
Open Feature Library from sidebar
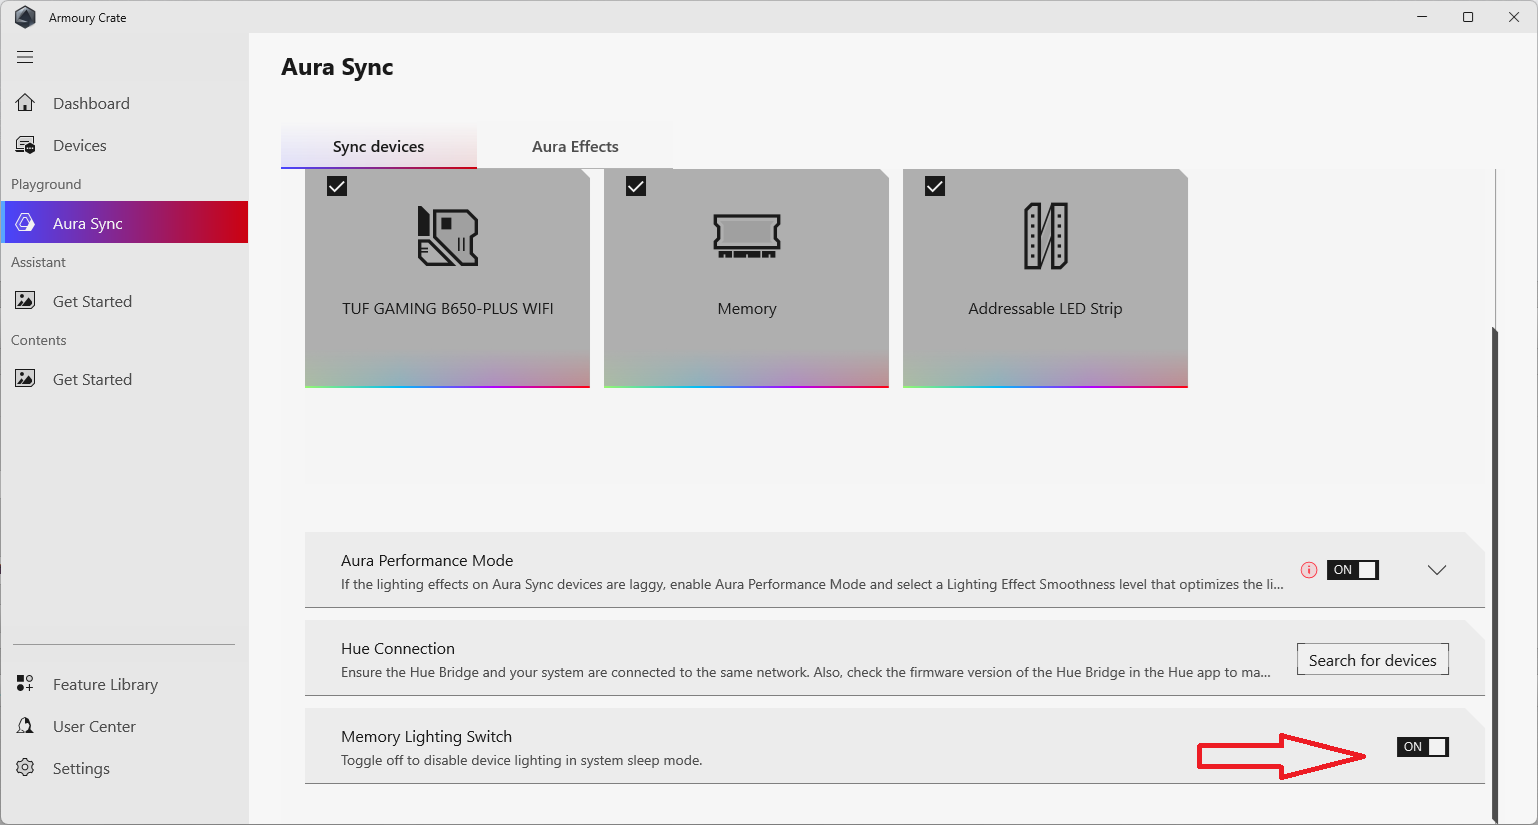click(125, 684)
